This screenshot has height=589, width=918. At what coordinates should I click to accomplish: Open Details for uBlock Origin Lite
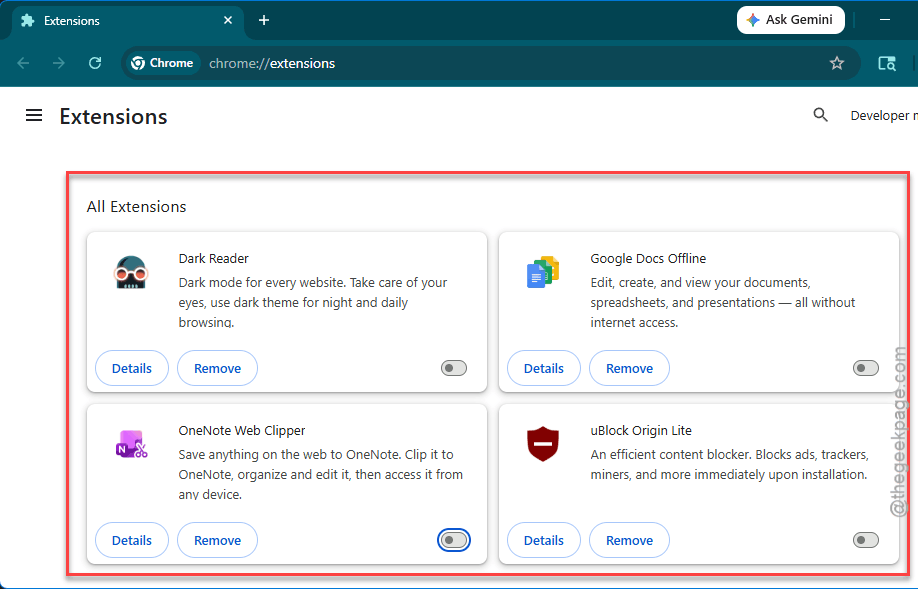(543, 540)
